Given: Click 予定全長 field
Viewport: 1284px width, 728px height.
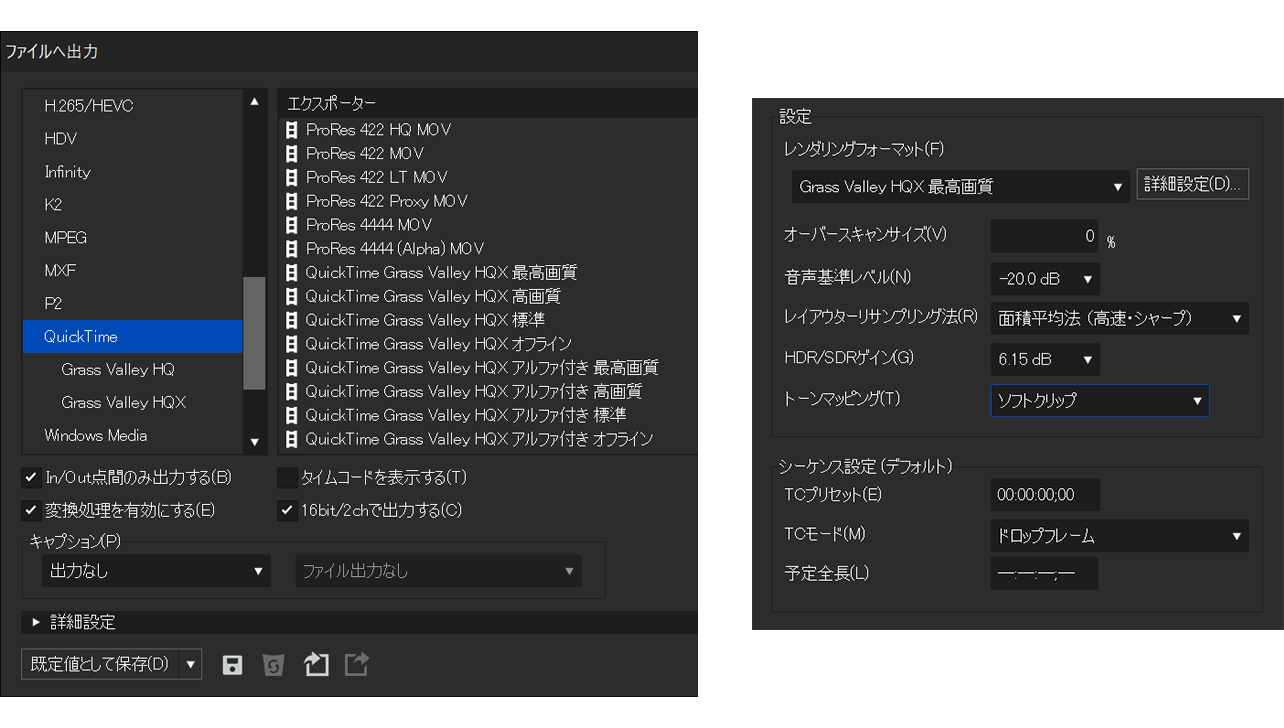Looking at the screenshot, I should (x=1044, y=574).
